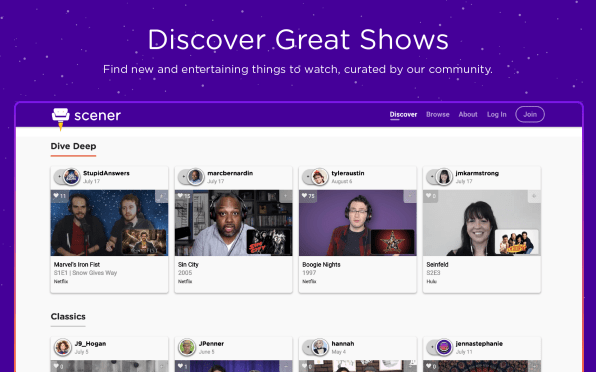
Task: Open the About page link
Action: coord(468,114)
